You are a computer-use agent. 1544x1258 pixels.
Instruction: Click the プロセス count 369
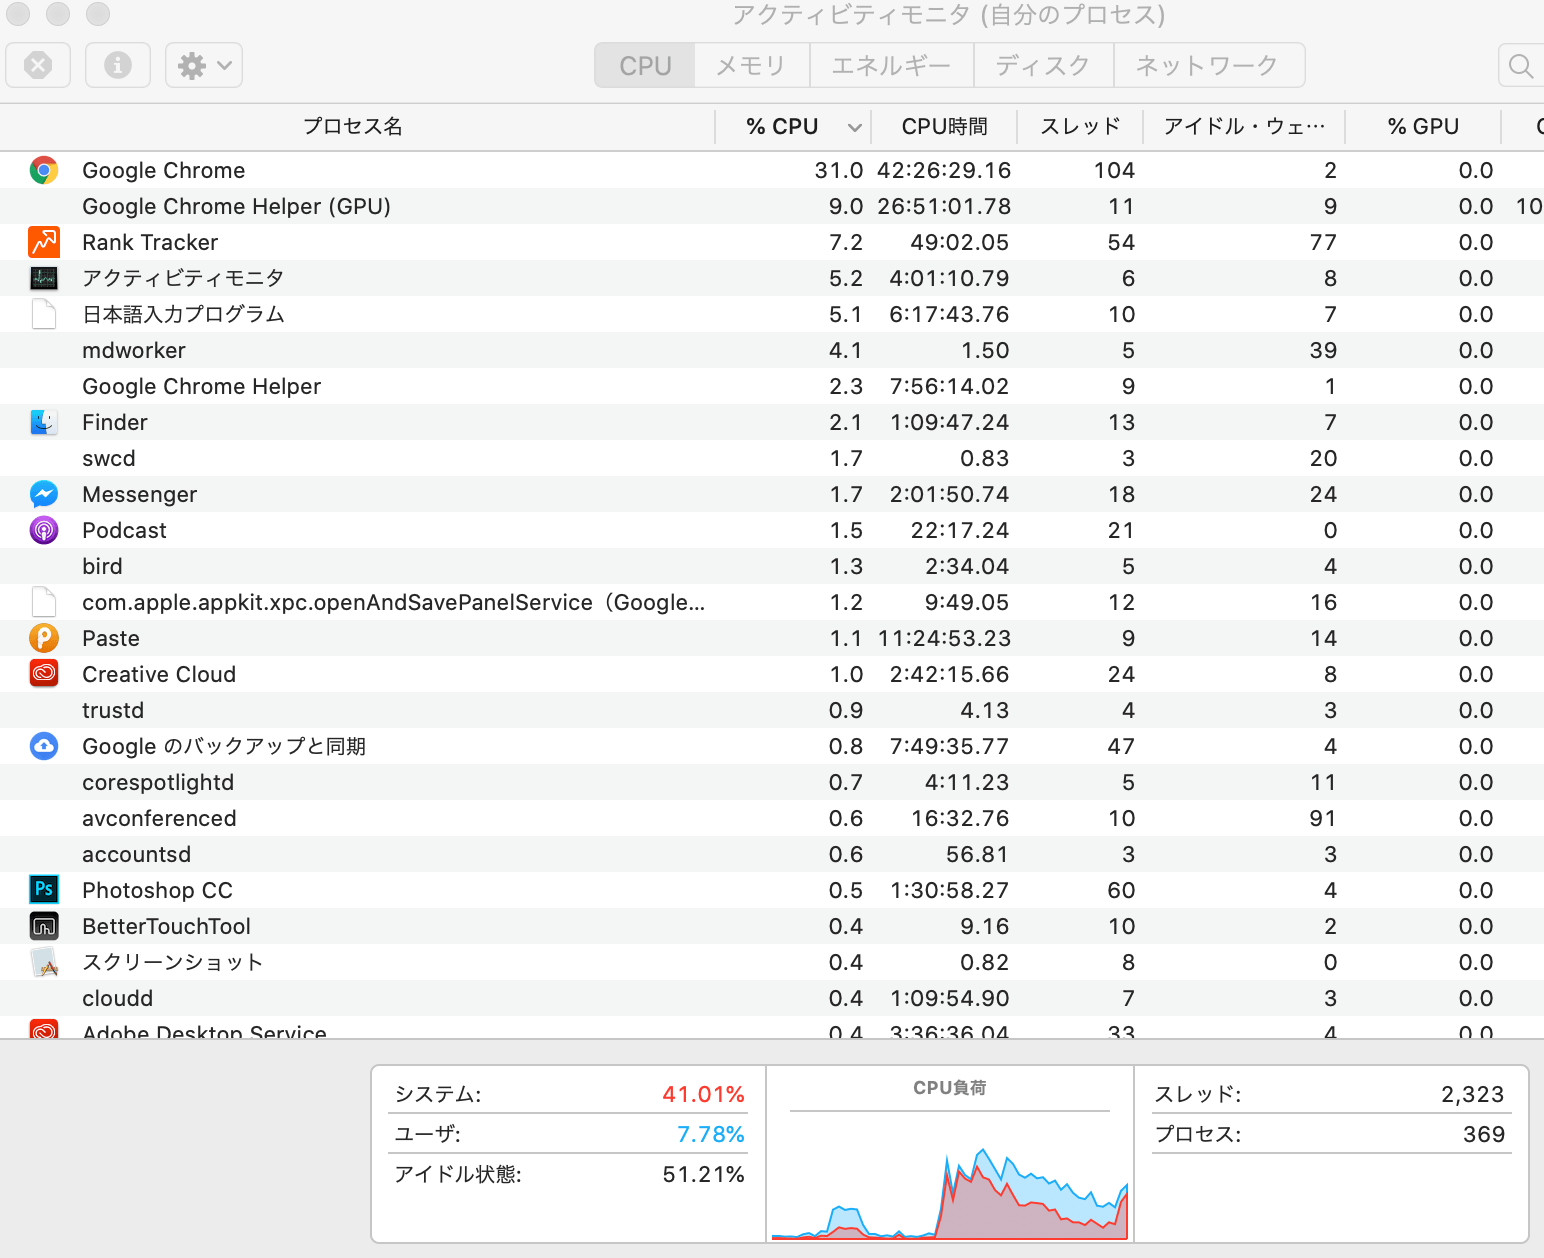coord(1484,1134)
